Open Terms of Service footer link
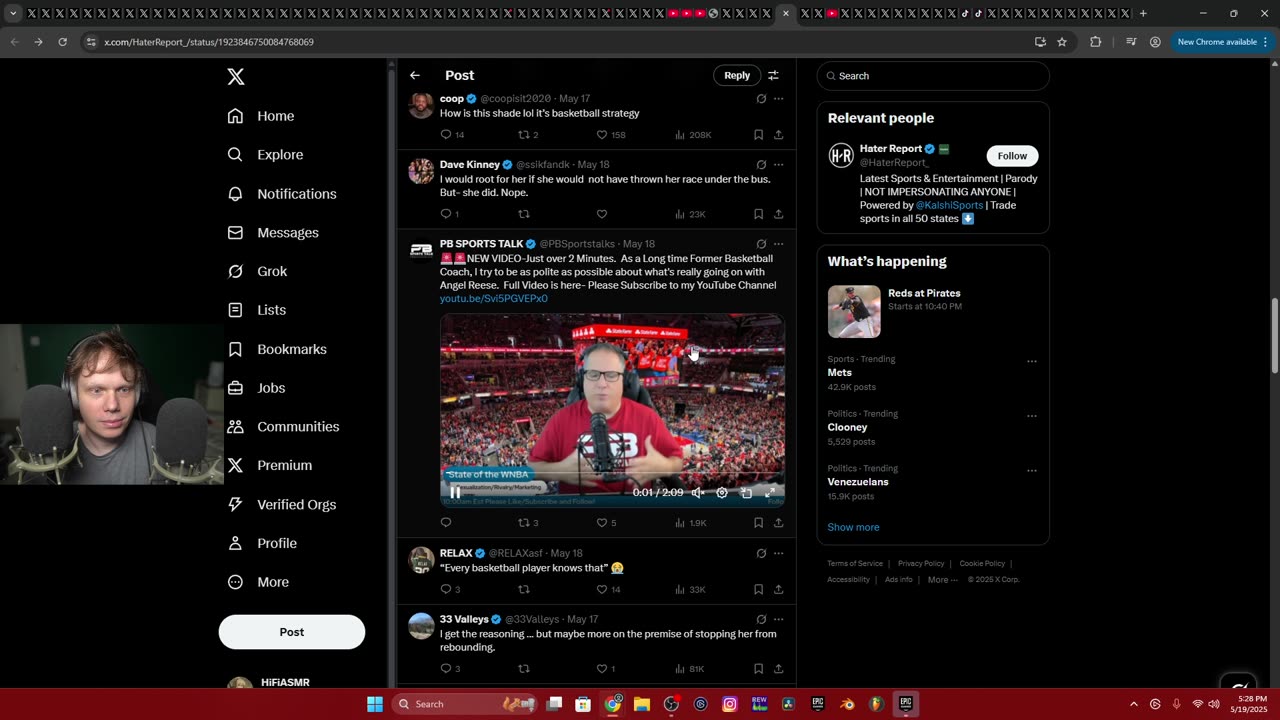The height and width of the screenshot is (720, 1280). pyautogui.click(x=855, y=564)
